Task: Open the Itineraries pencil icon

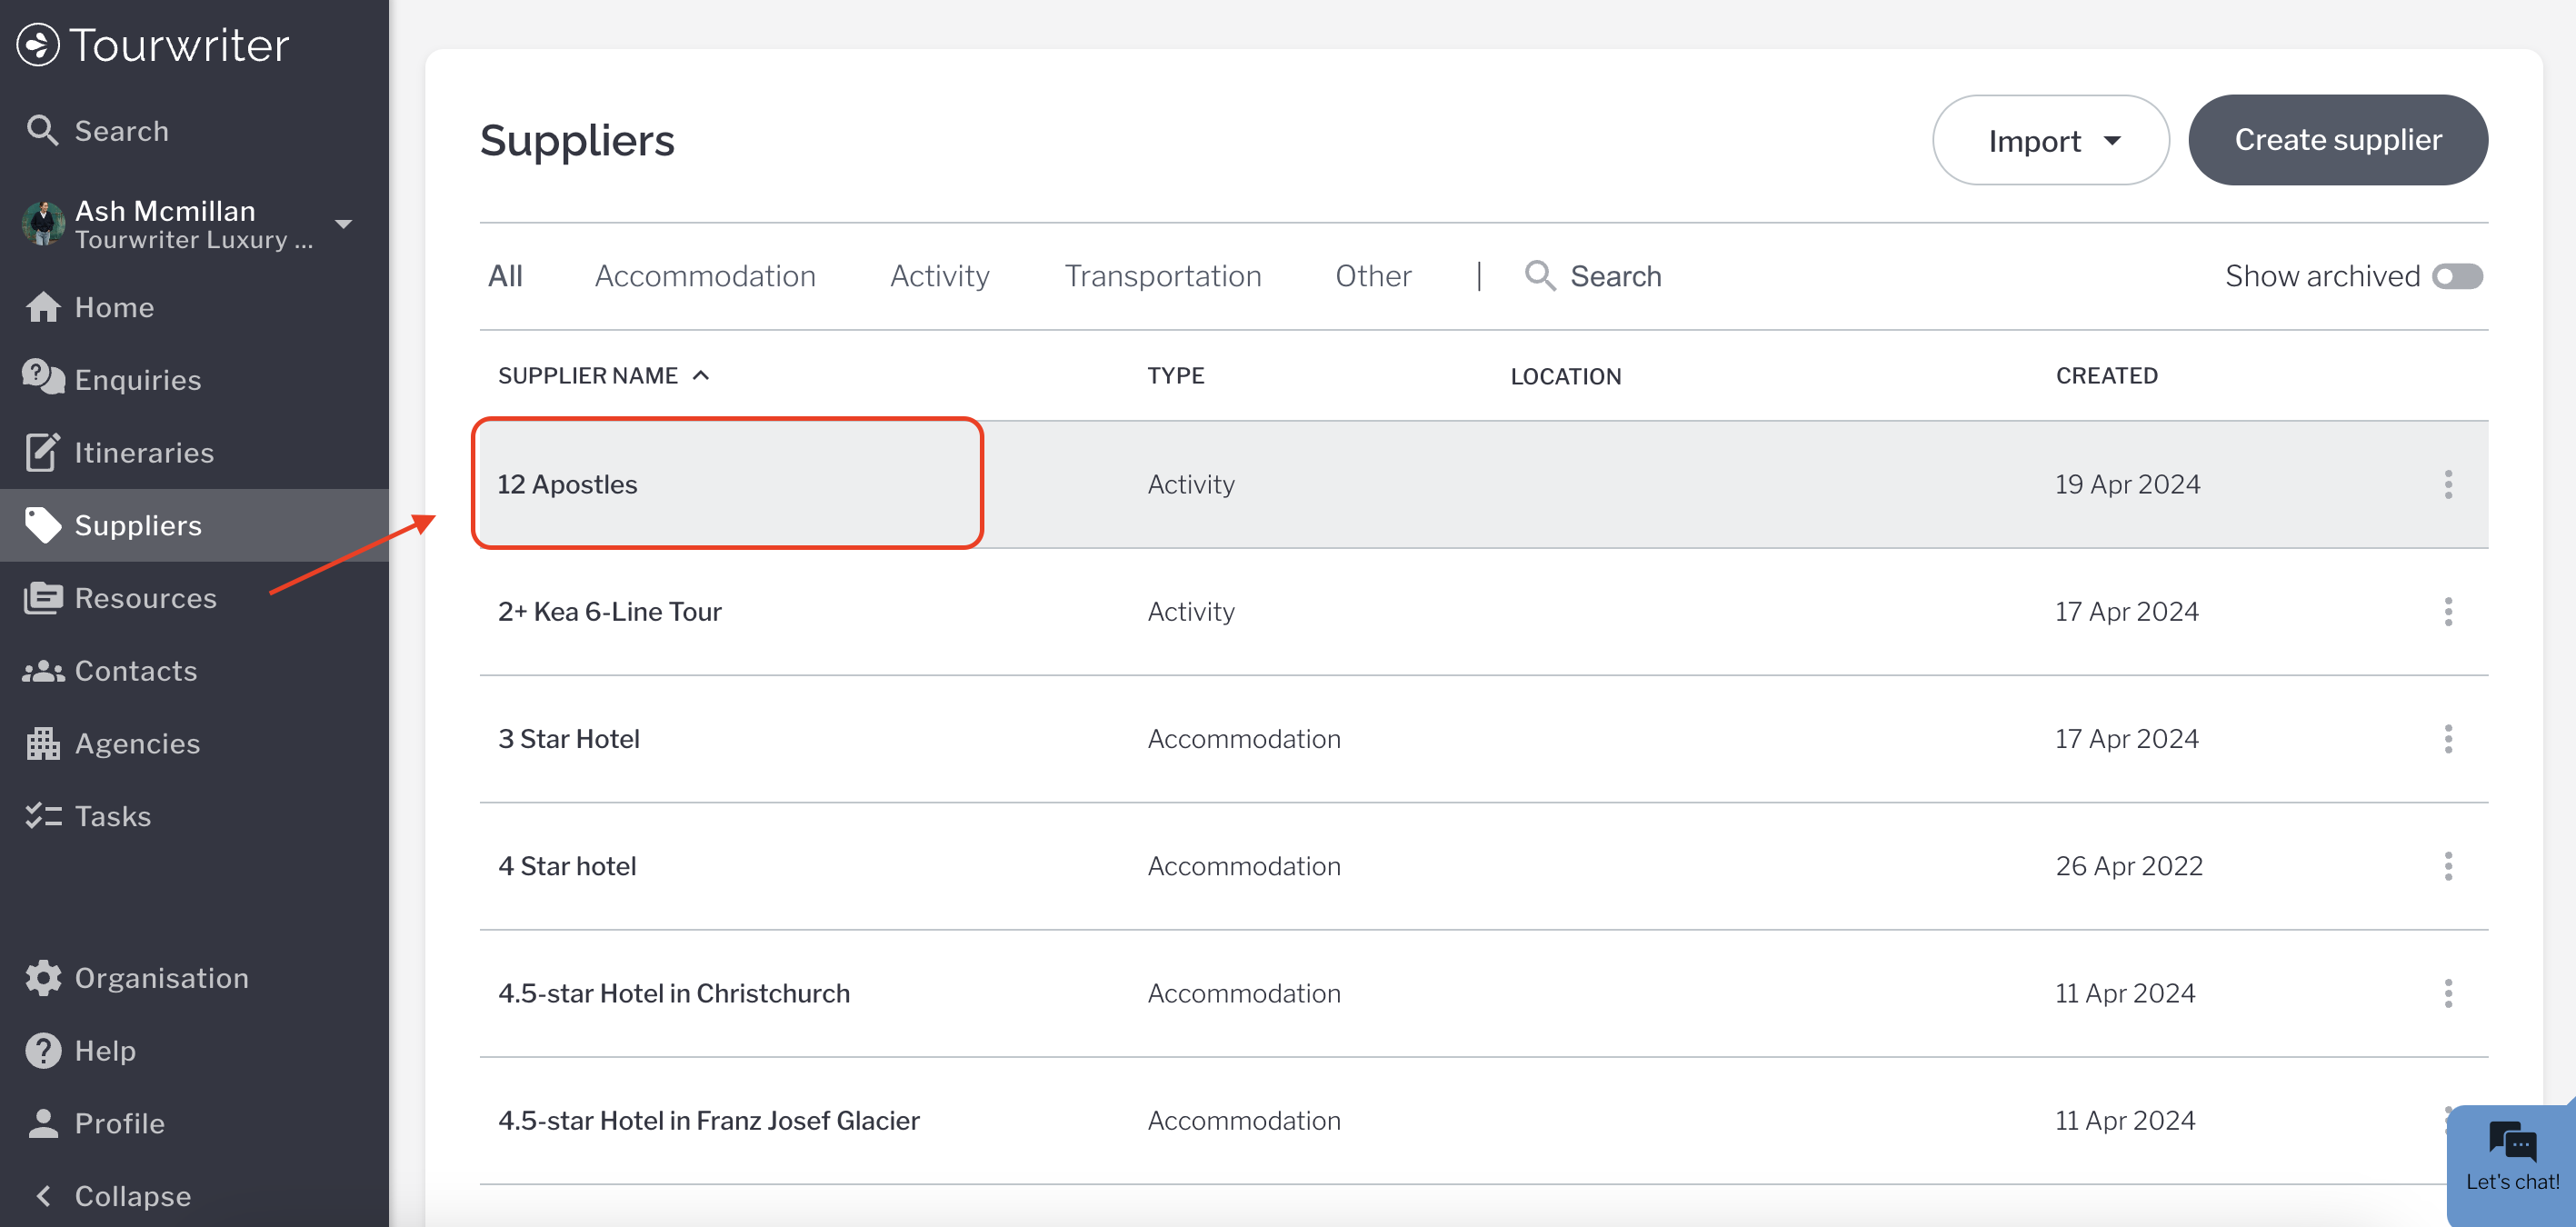Action: tap(43, 452)
